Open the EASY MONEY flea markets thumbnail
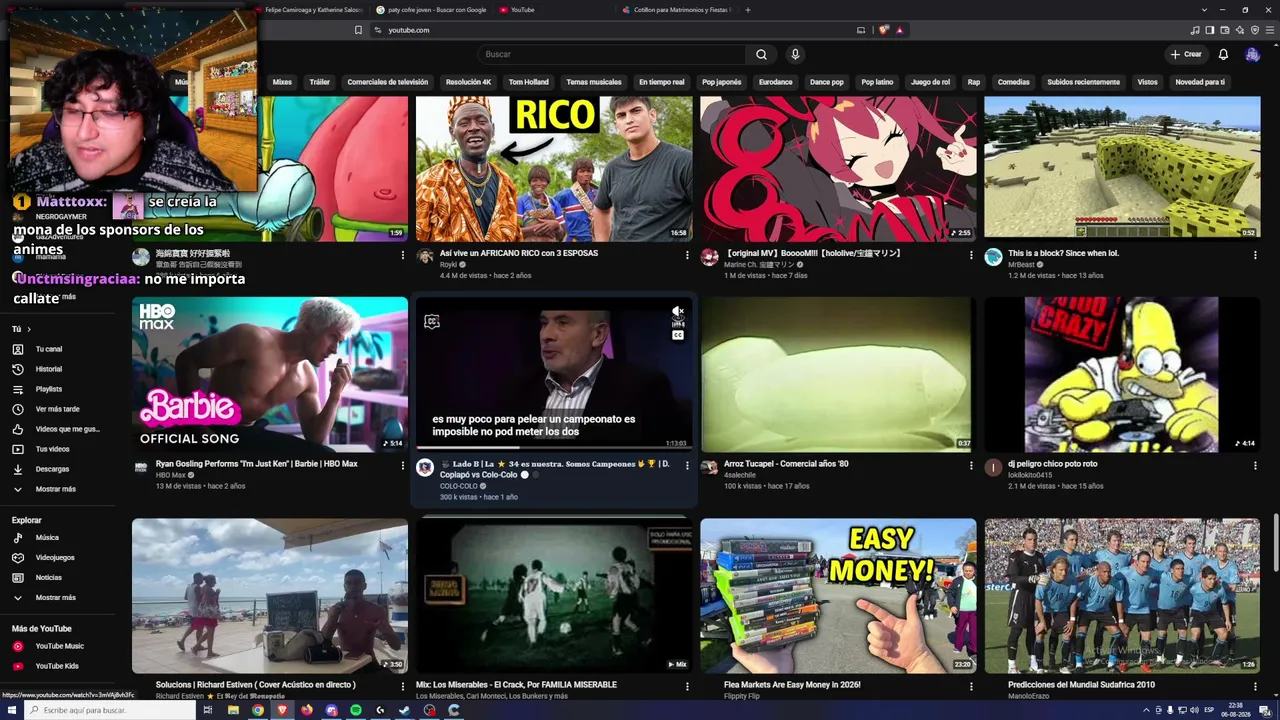Screen dimensions: 1280x720 838,596
